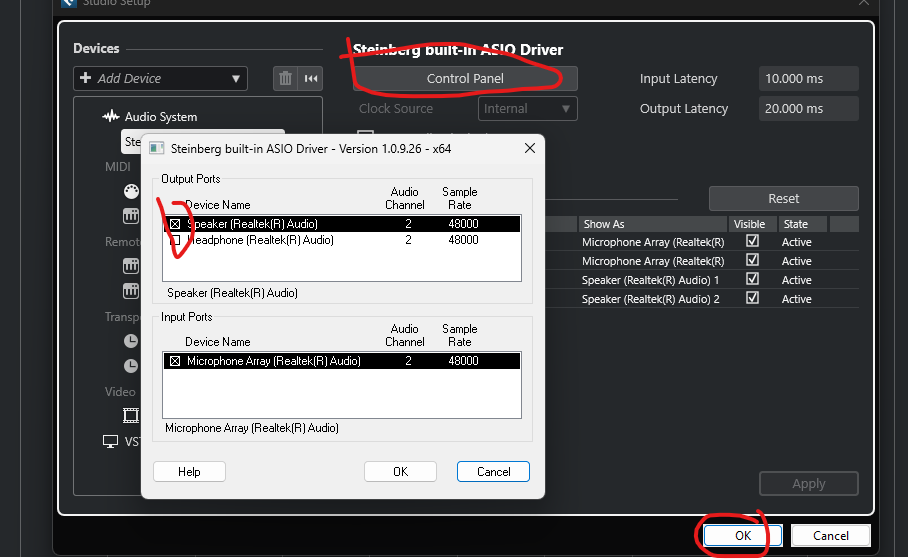Screen dimensions: 908x559
Task: Click the trash icon to remove device
Action: coord(285,78)
